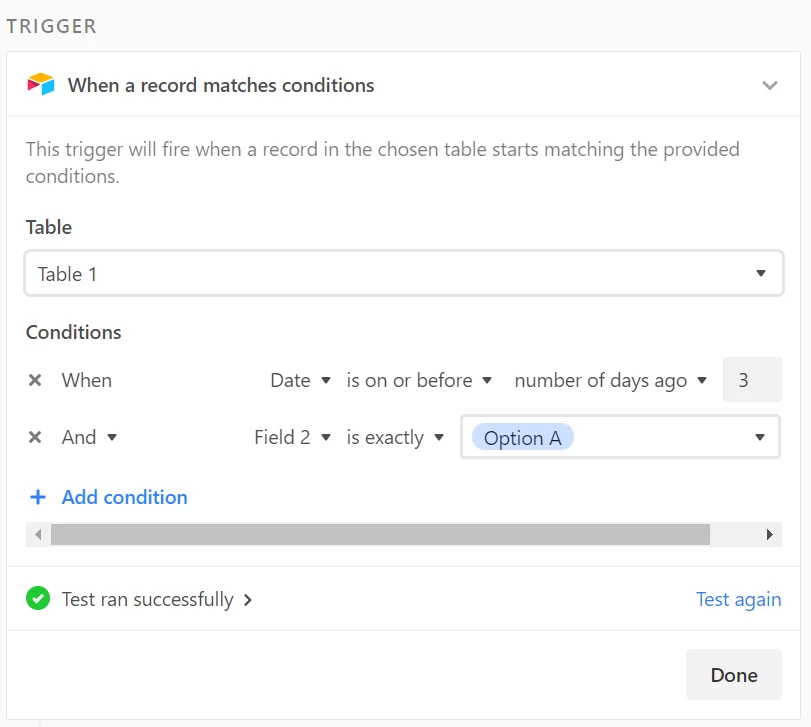811x727 pixels.
Task: Open the Option A value dropdown
Action: tap(620, 437)
